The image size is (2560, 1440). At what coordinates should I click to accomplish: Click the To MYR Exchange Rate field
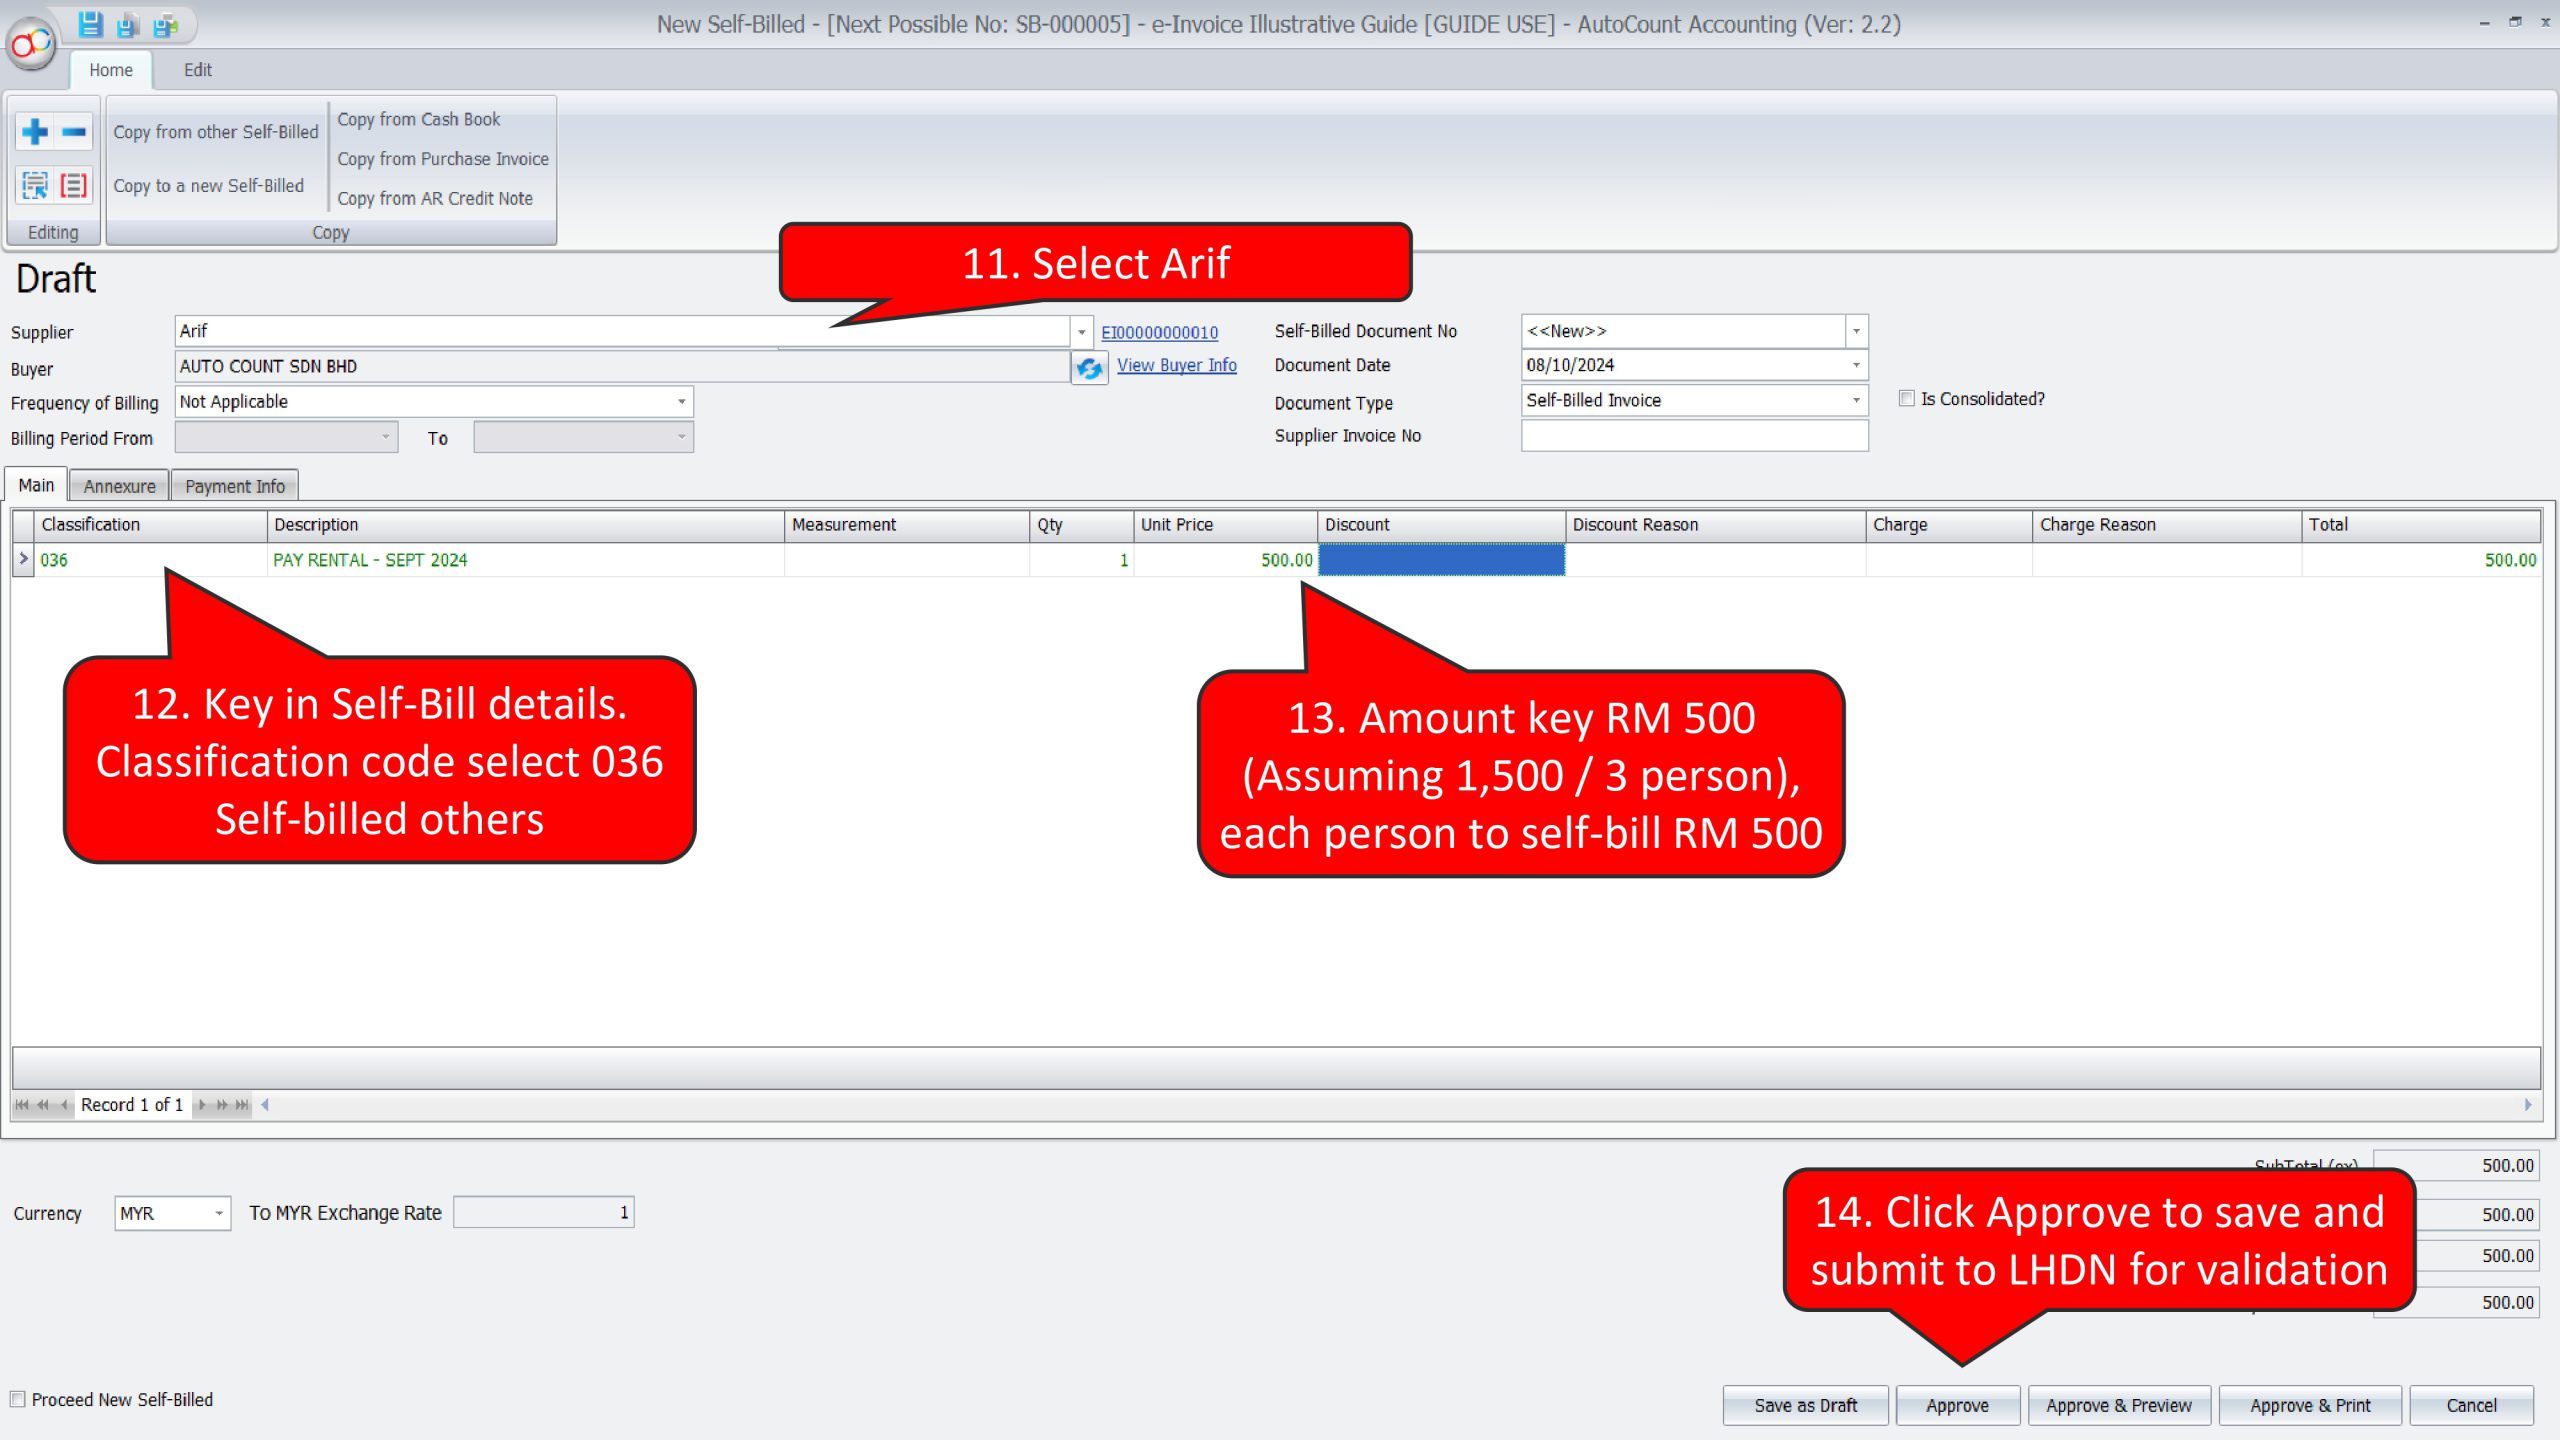544,1213
